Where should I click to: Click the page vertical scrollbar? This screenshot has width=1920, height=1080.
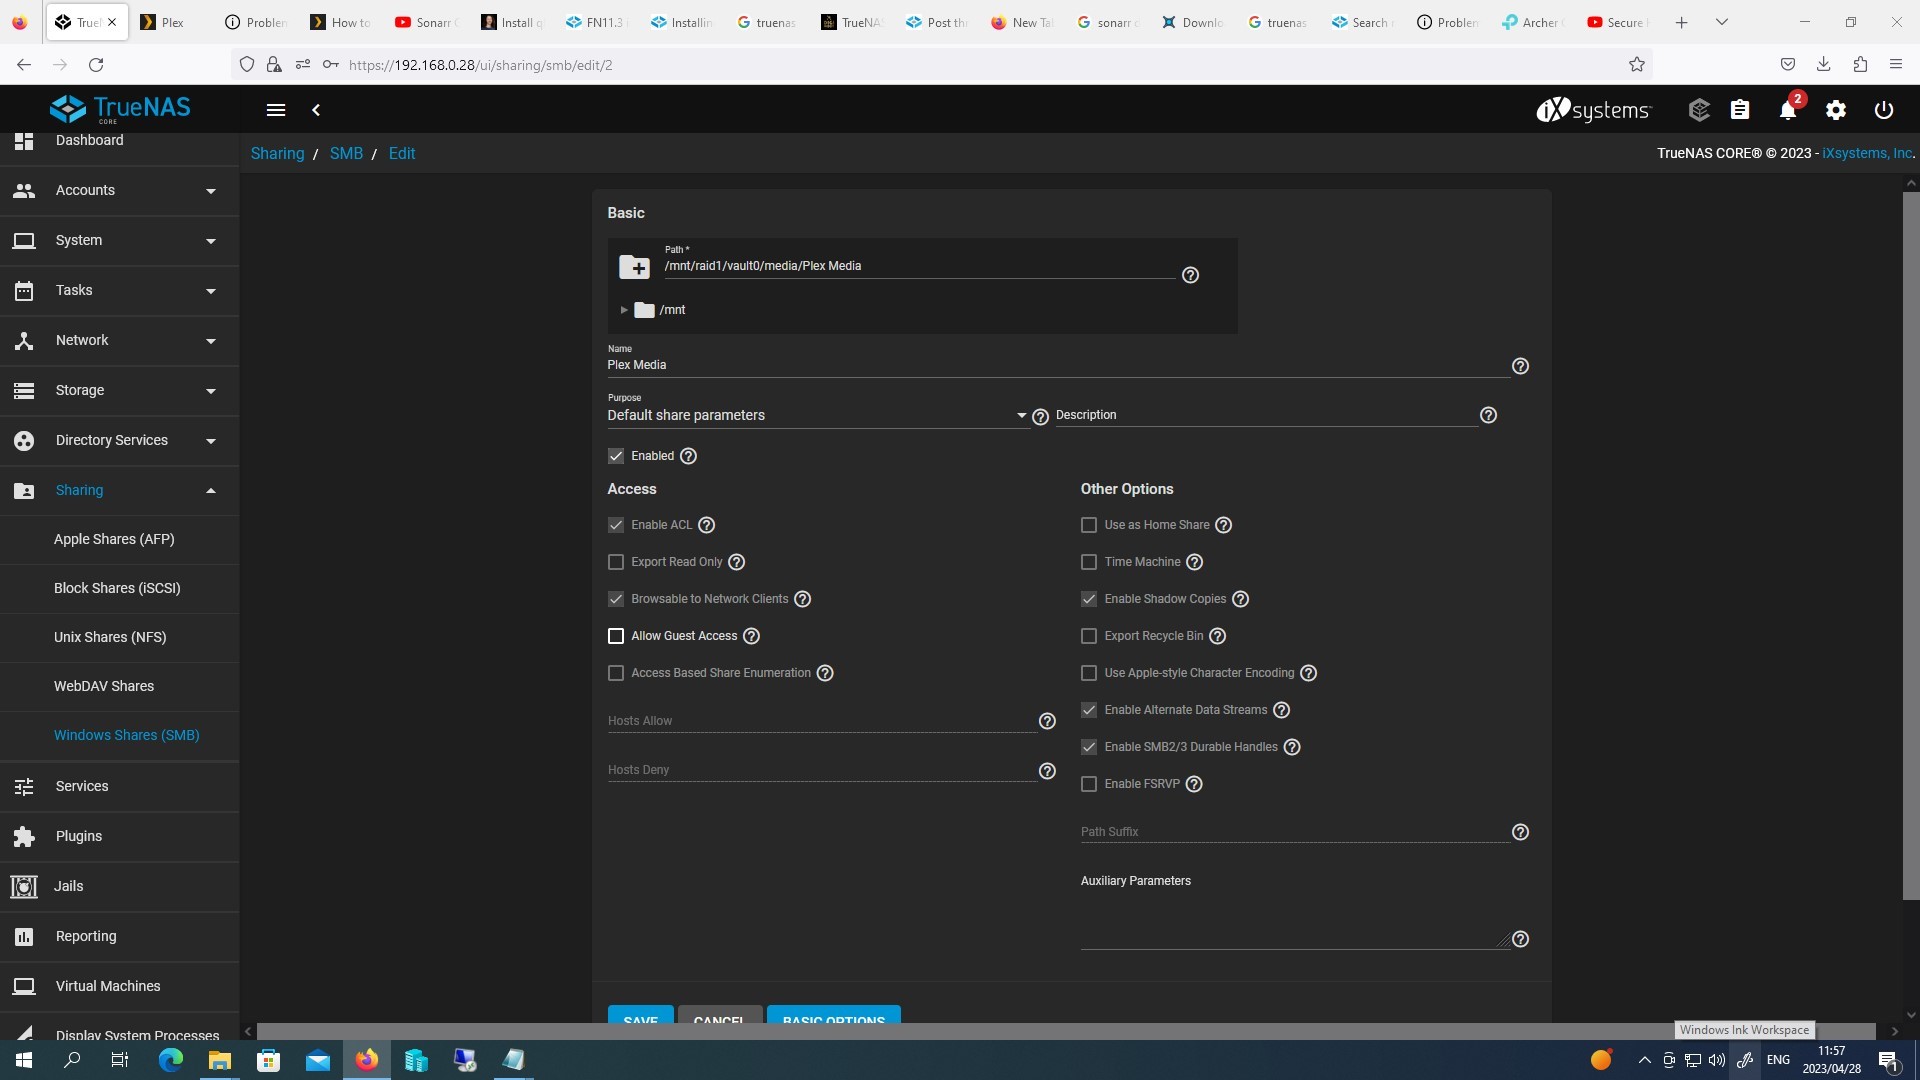pos(1911,545)
